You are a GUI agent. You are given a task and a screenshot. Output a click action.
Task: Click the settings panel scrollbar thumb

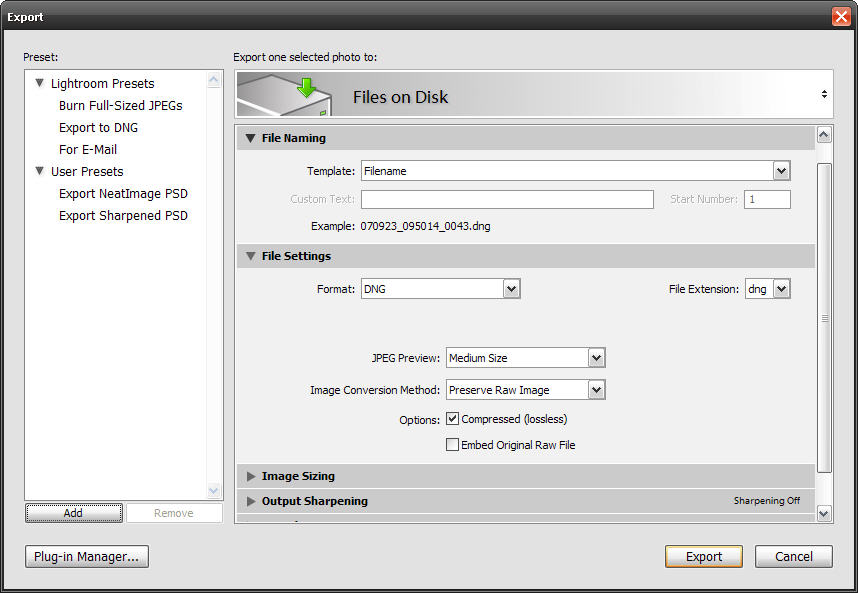pyautogui.click(x=824, y=318)
